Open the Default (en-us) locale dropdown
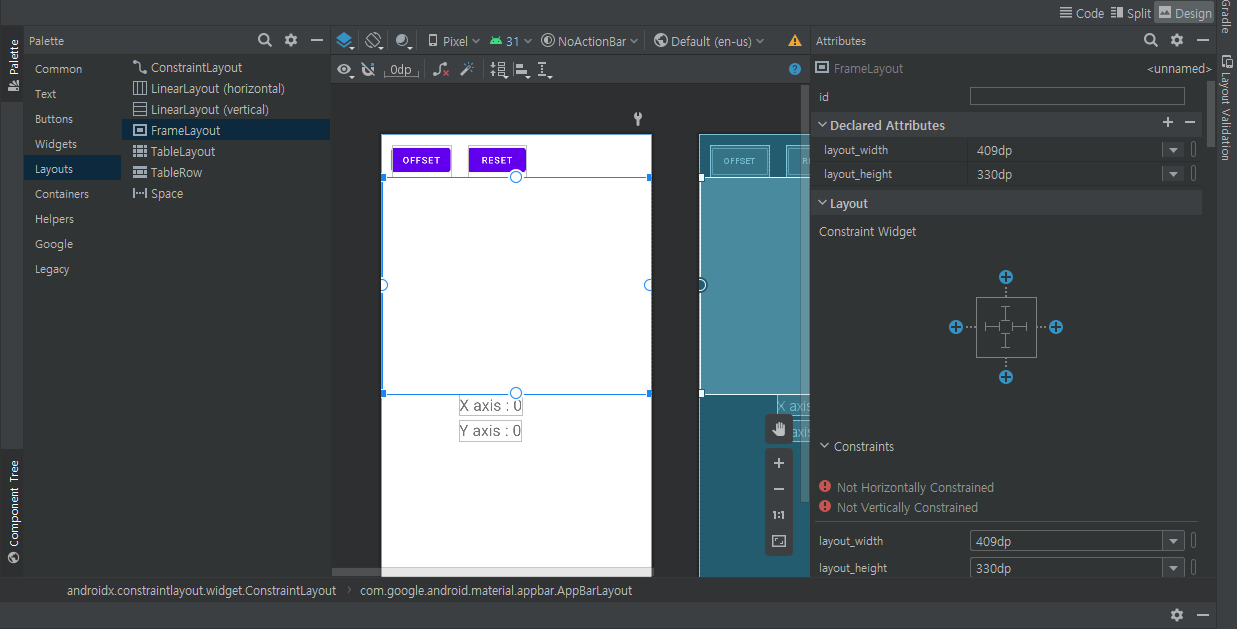This screenshot has height=629, width=1237. [709, 41]
